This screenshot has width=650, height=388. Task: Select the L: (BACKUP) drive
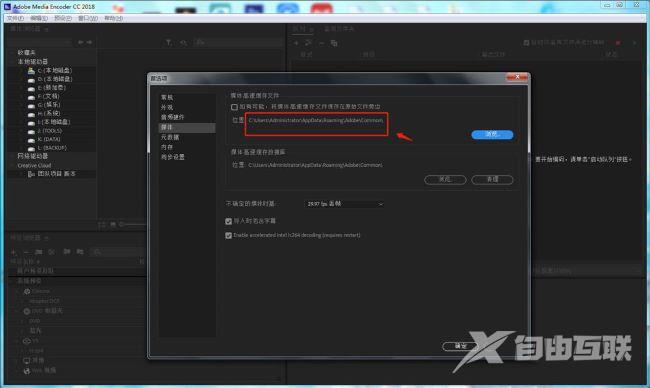coord(52,148)
